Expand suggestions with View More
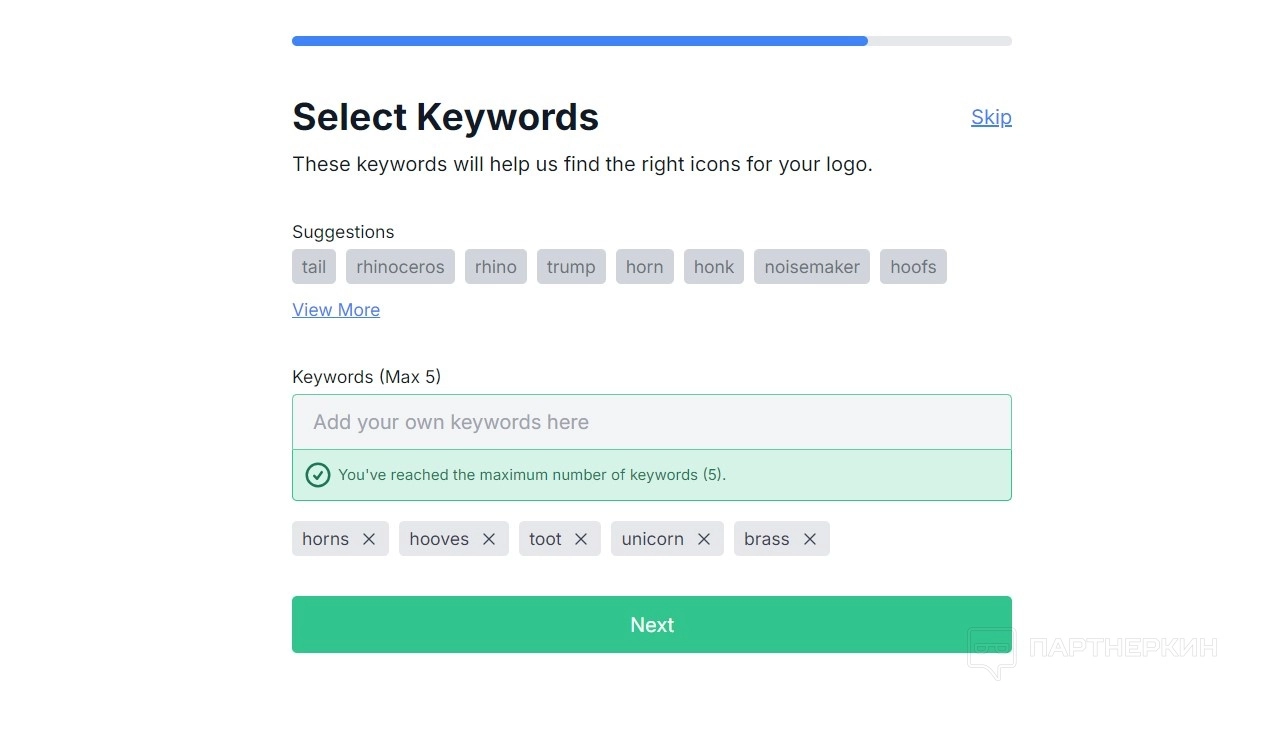 pos(336,310)
